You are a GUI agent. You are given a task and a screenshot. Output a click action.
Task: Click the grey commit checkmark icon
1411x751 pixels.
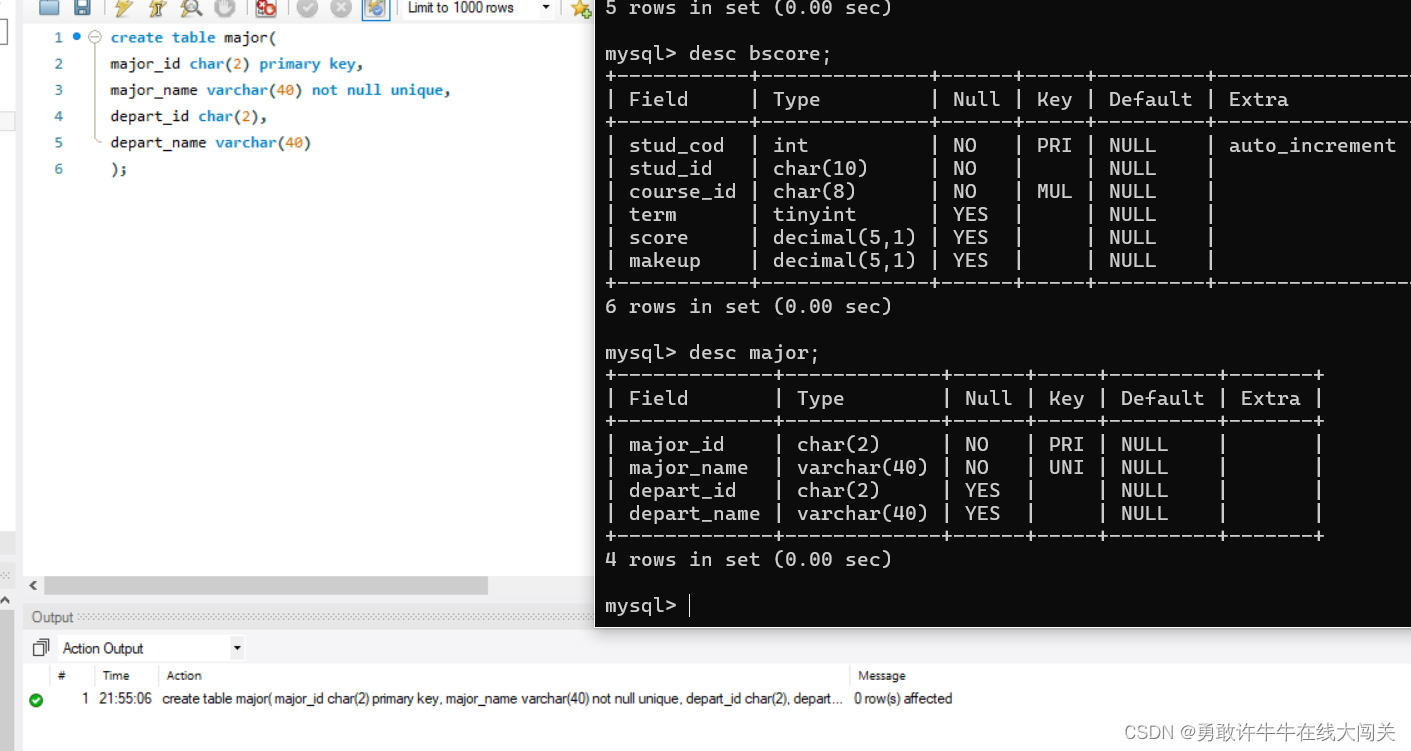click(x=307, y=8)
